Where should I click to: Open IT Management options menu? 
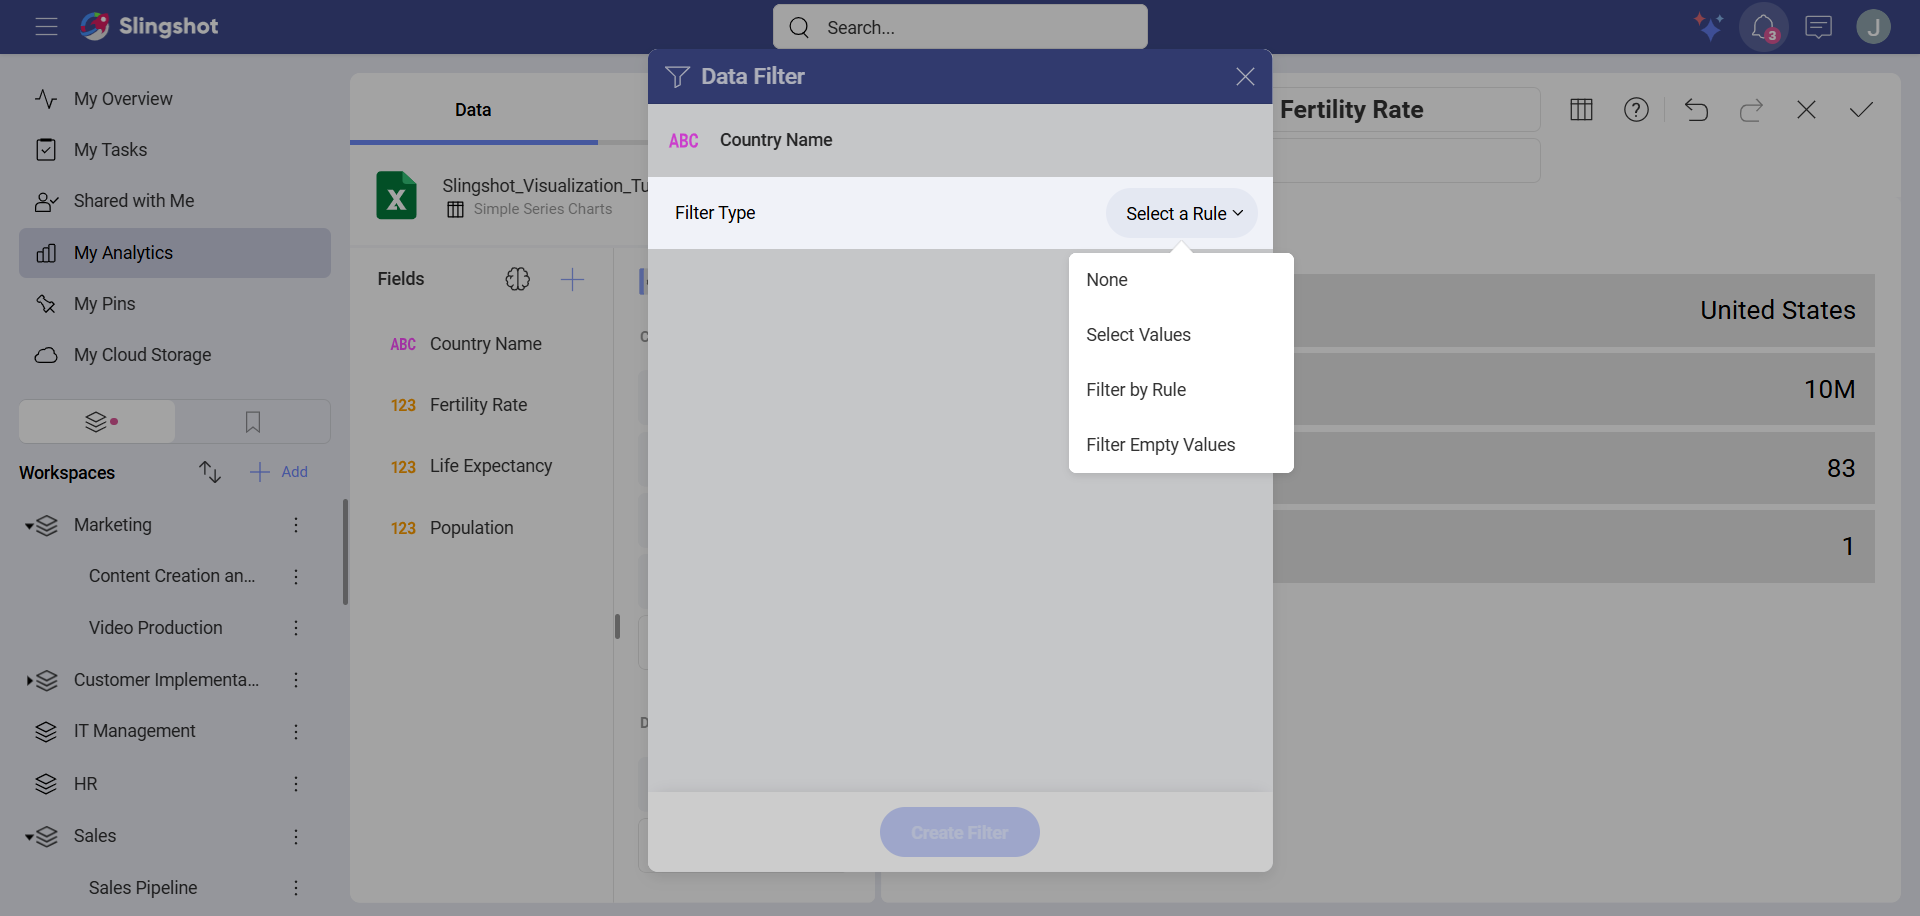[296, 732]
